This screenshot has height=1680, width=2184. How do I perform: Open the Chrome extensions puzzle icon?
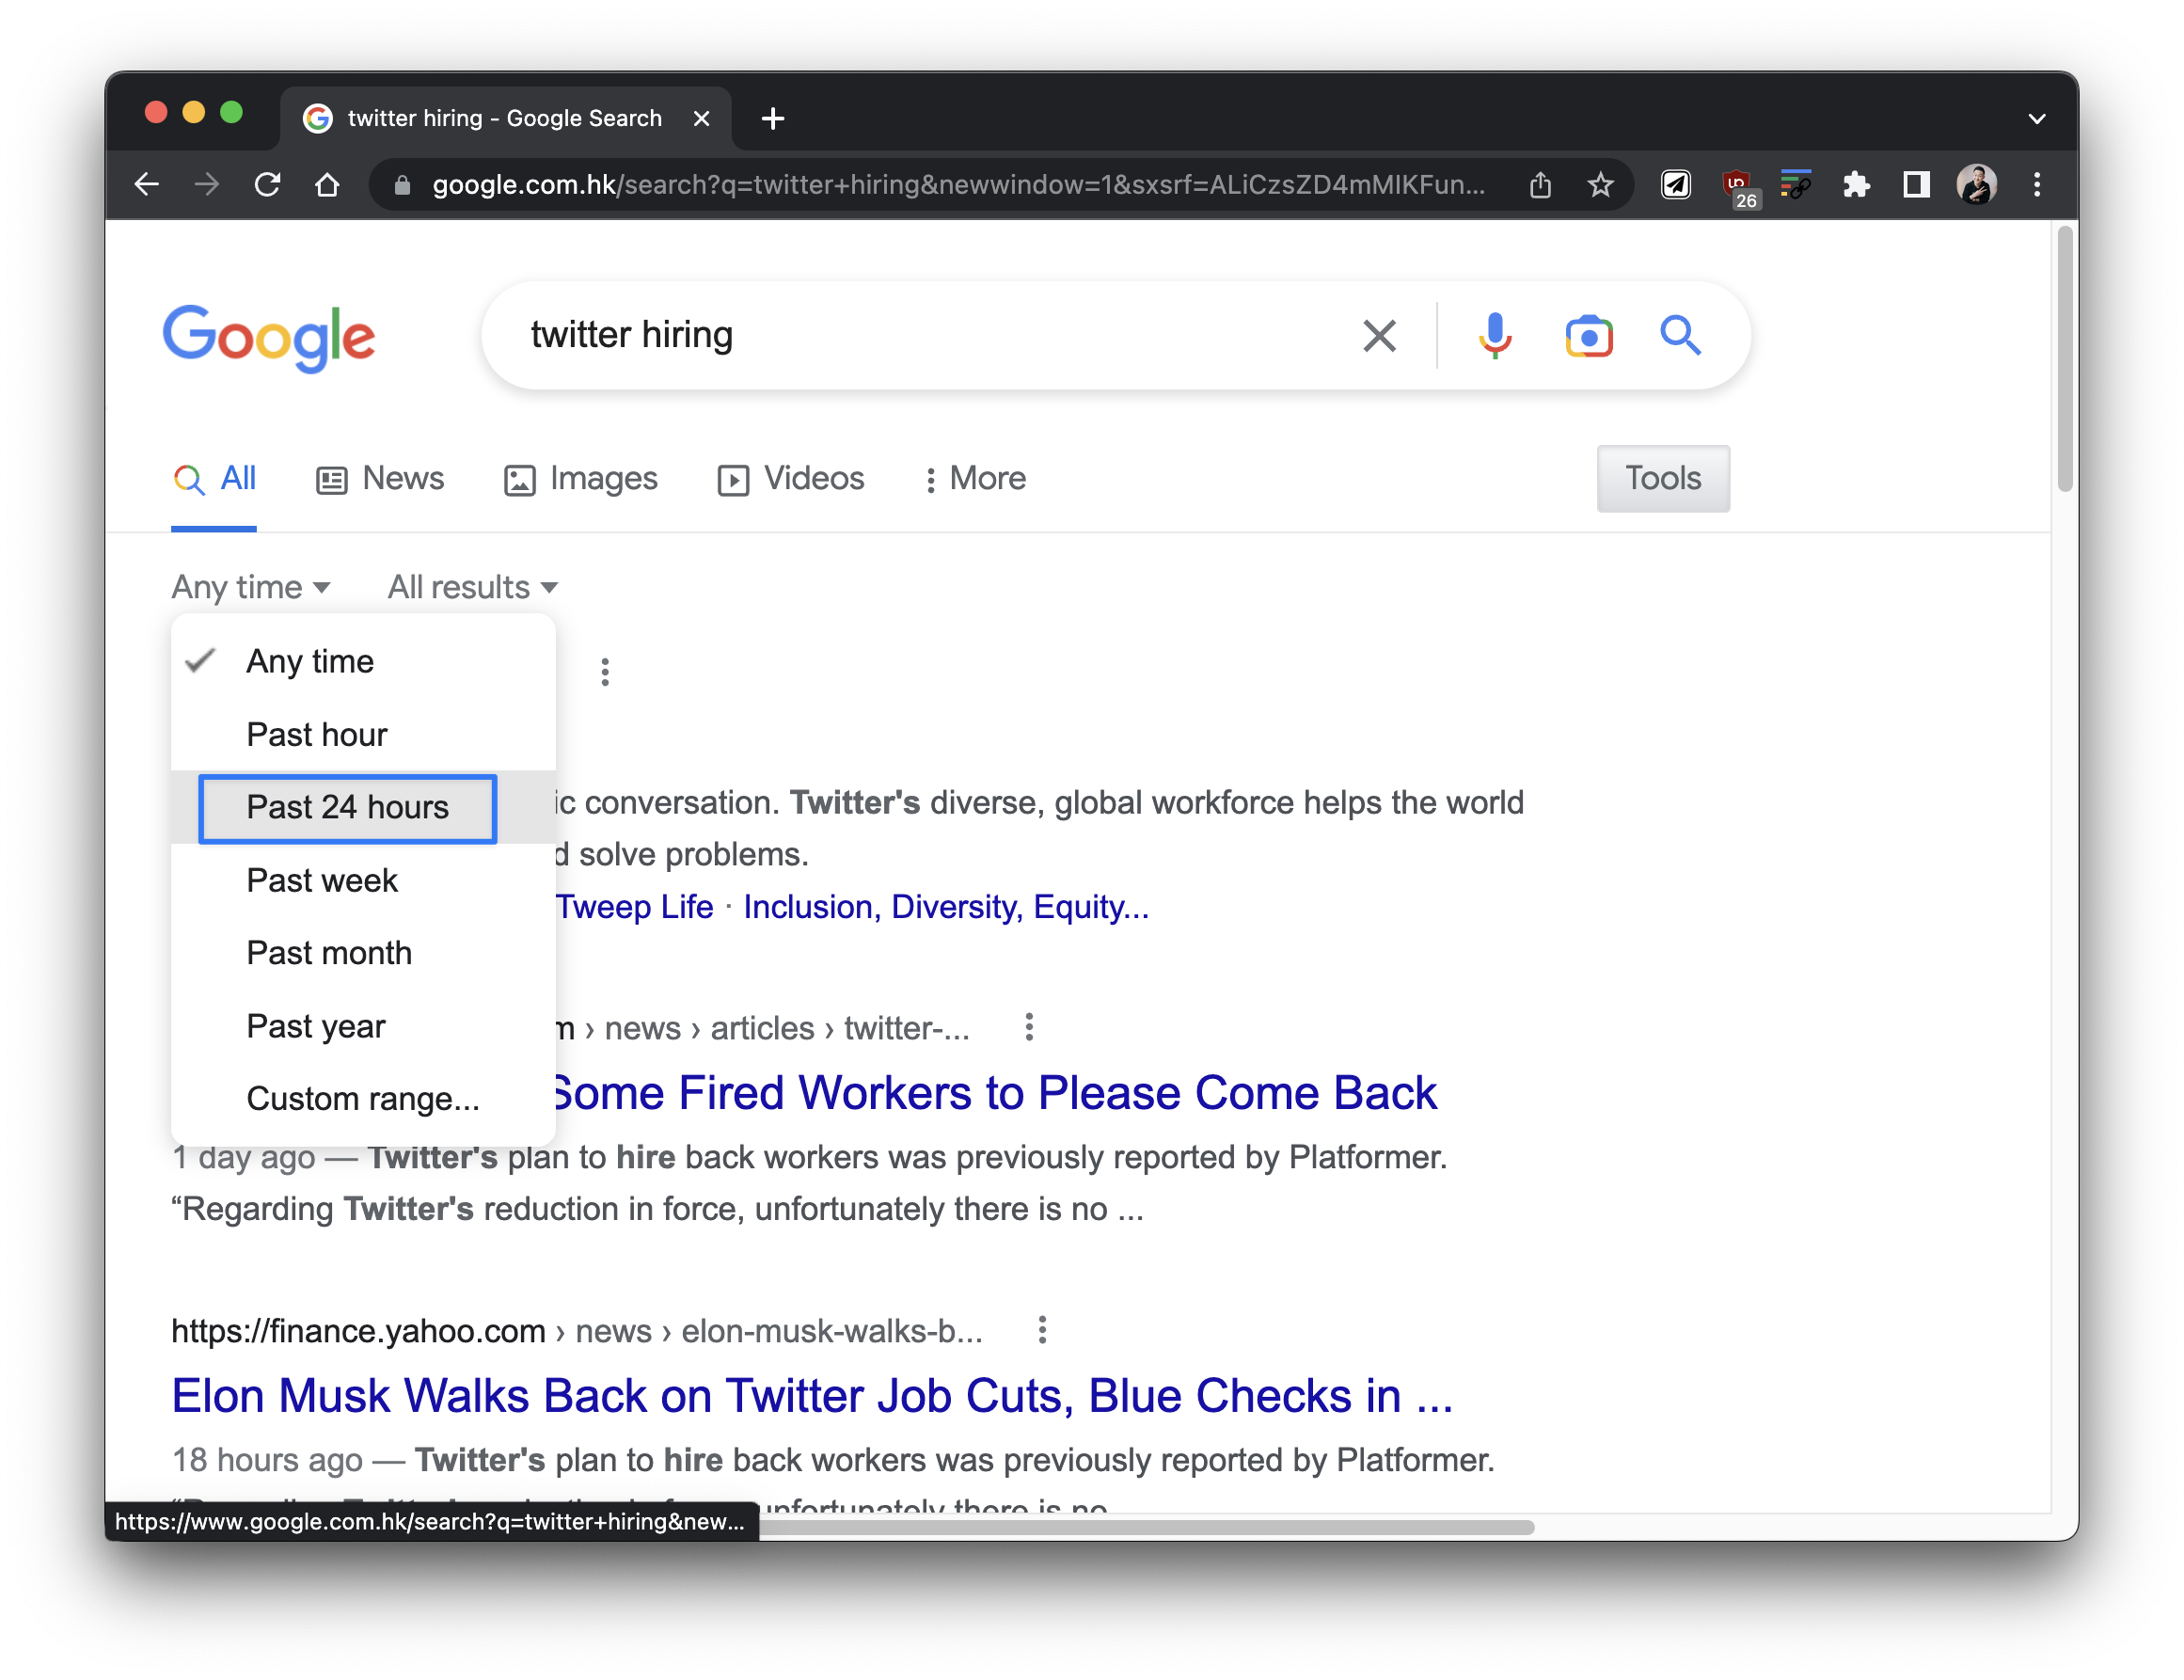[x=1856, y=185]
